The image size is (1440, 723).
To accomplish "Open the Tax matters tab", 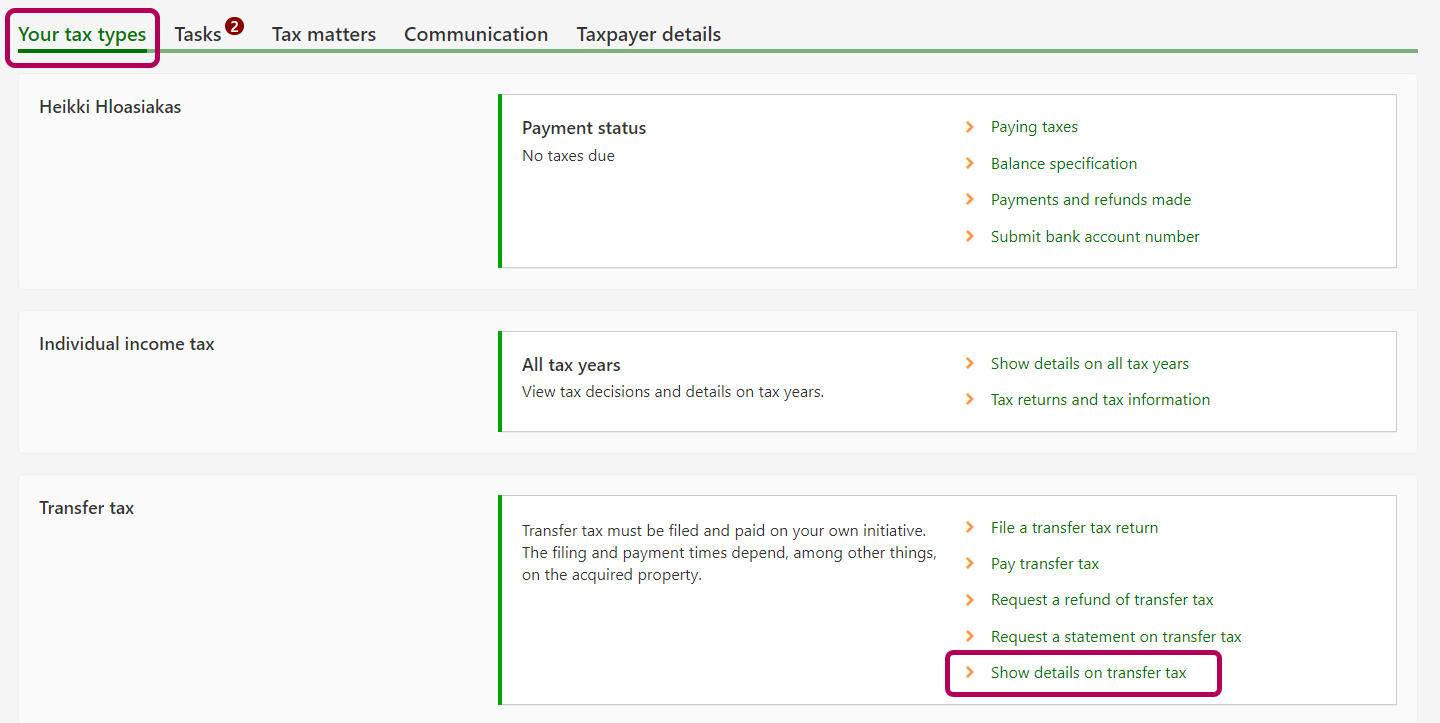I will tap(324, 35).
